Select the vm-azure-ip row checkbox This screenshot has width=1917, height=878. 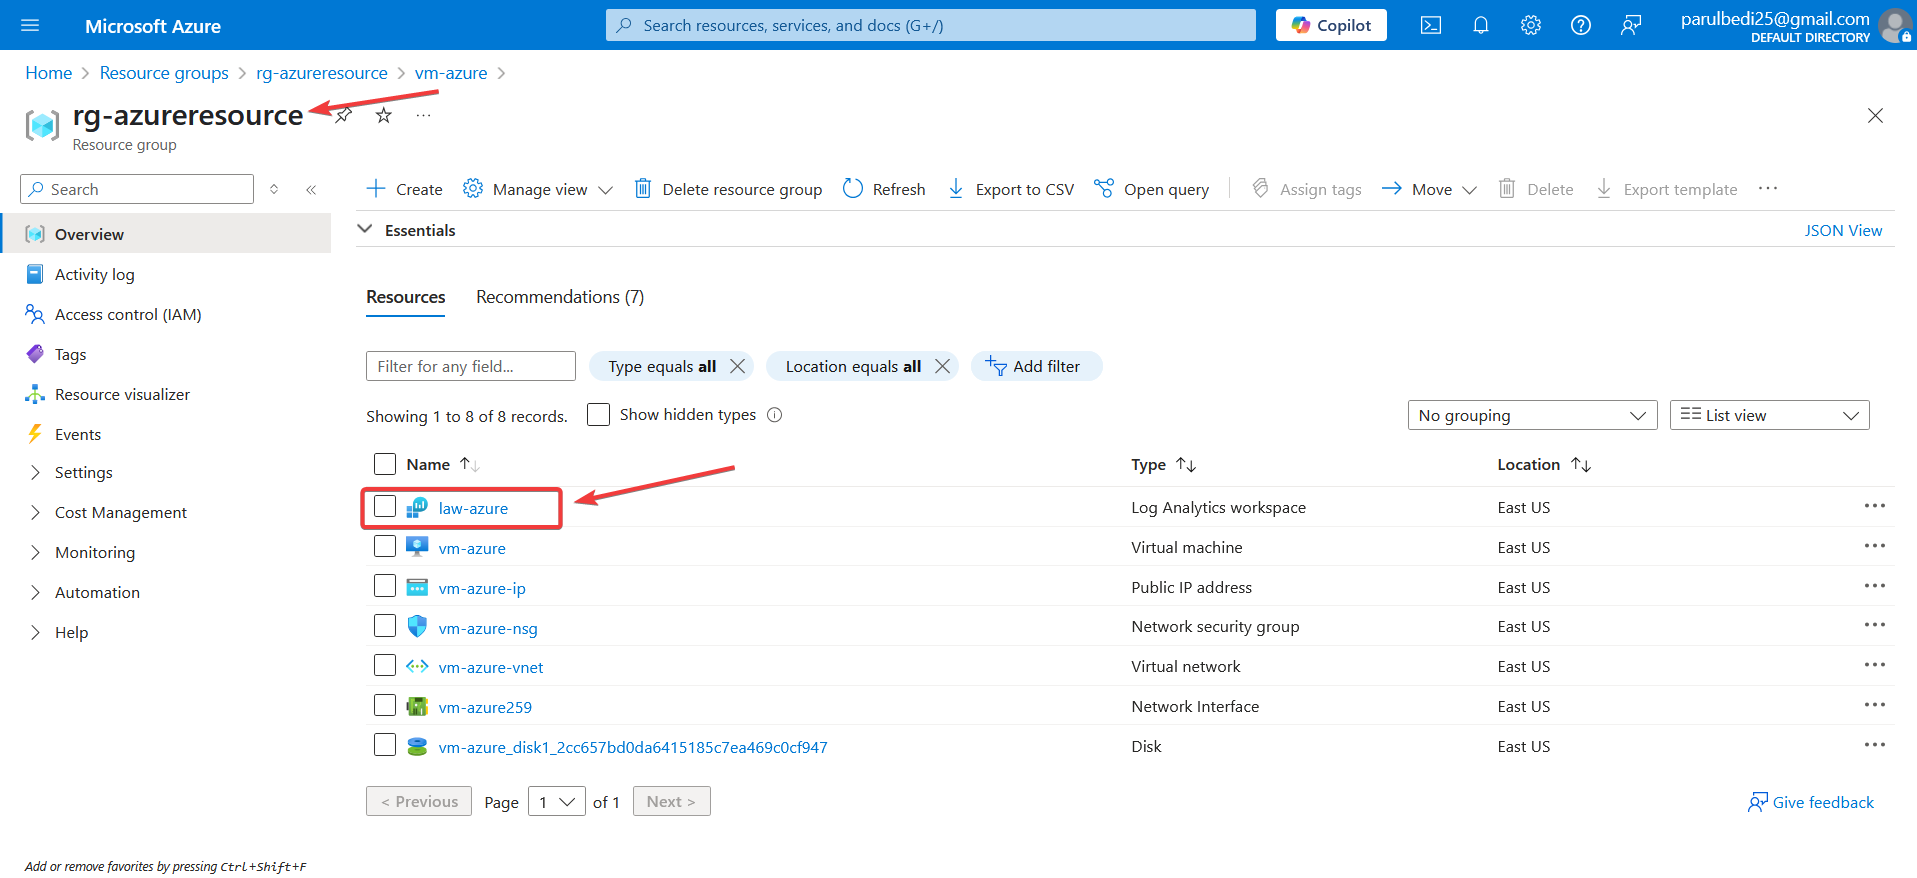385,585
